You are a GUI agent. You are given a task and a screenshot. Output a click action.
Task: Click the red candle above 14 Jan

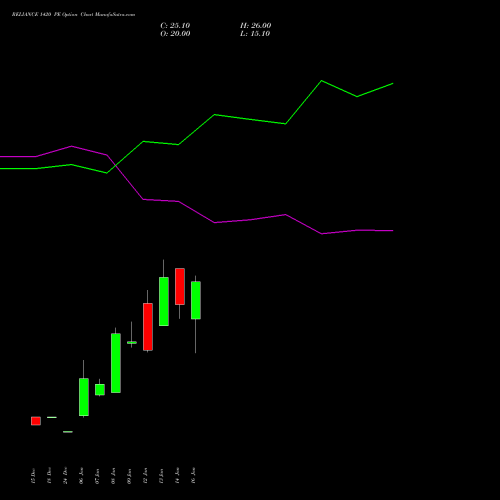point(180,286)
